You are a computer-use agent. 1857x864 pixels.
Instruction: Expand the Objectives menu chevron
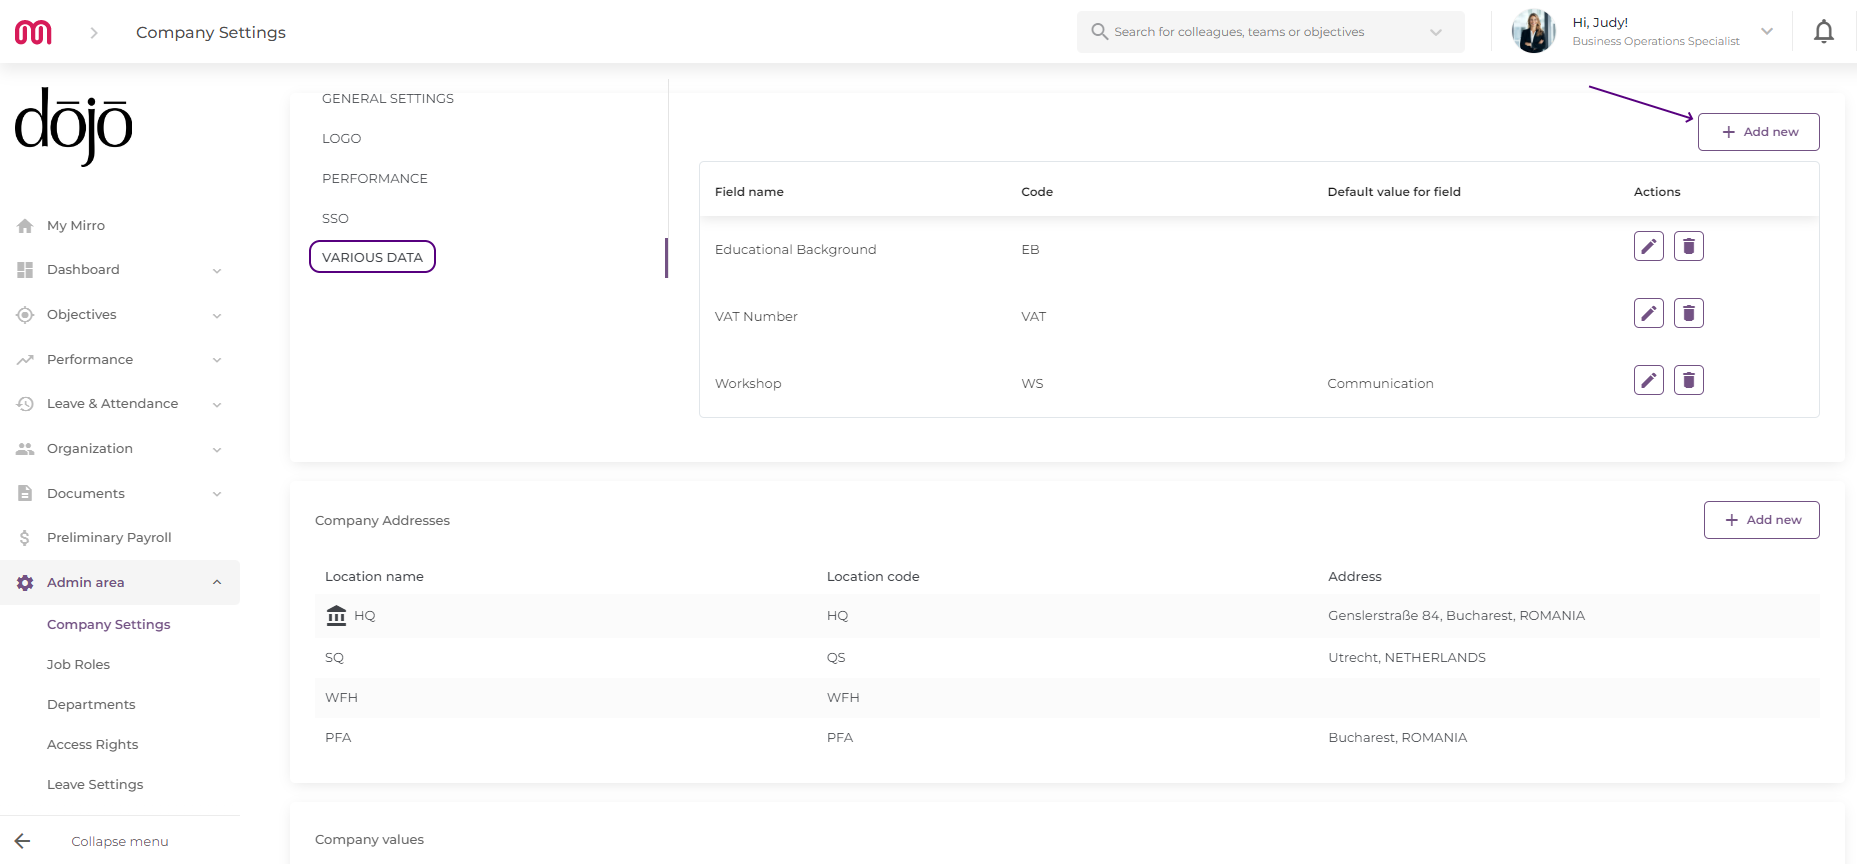pos(217,316)
